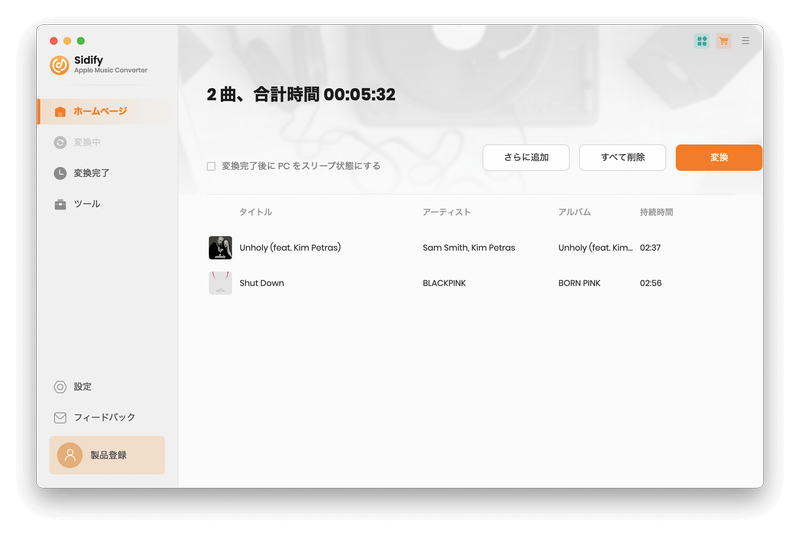Open the hamburger menu icon

(745, 41)
